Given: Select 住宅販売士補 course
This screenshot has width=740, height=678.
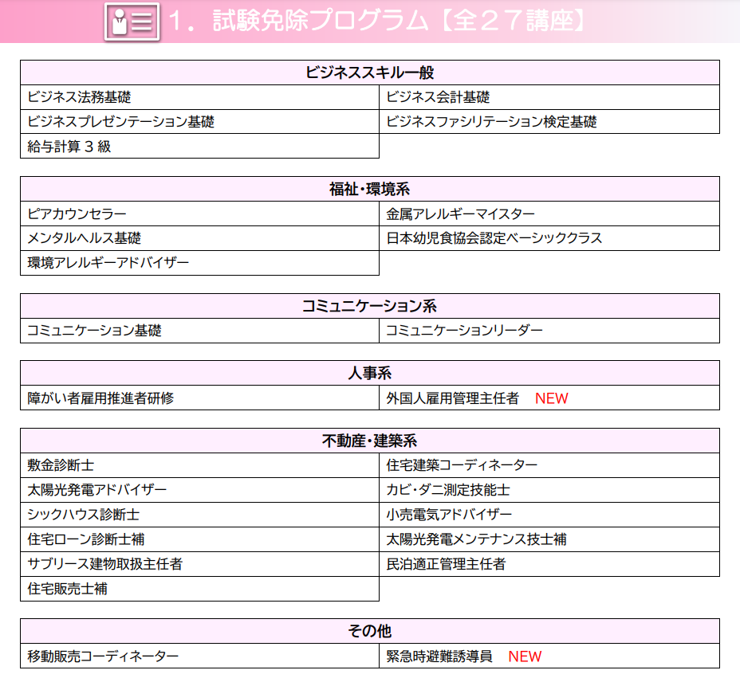Looking at the screenshot, I should [x=200, y=588].
